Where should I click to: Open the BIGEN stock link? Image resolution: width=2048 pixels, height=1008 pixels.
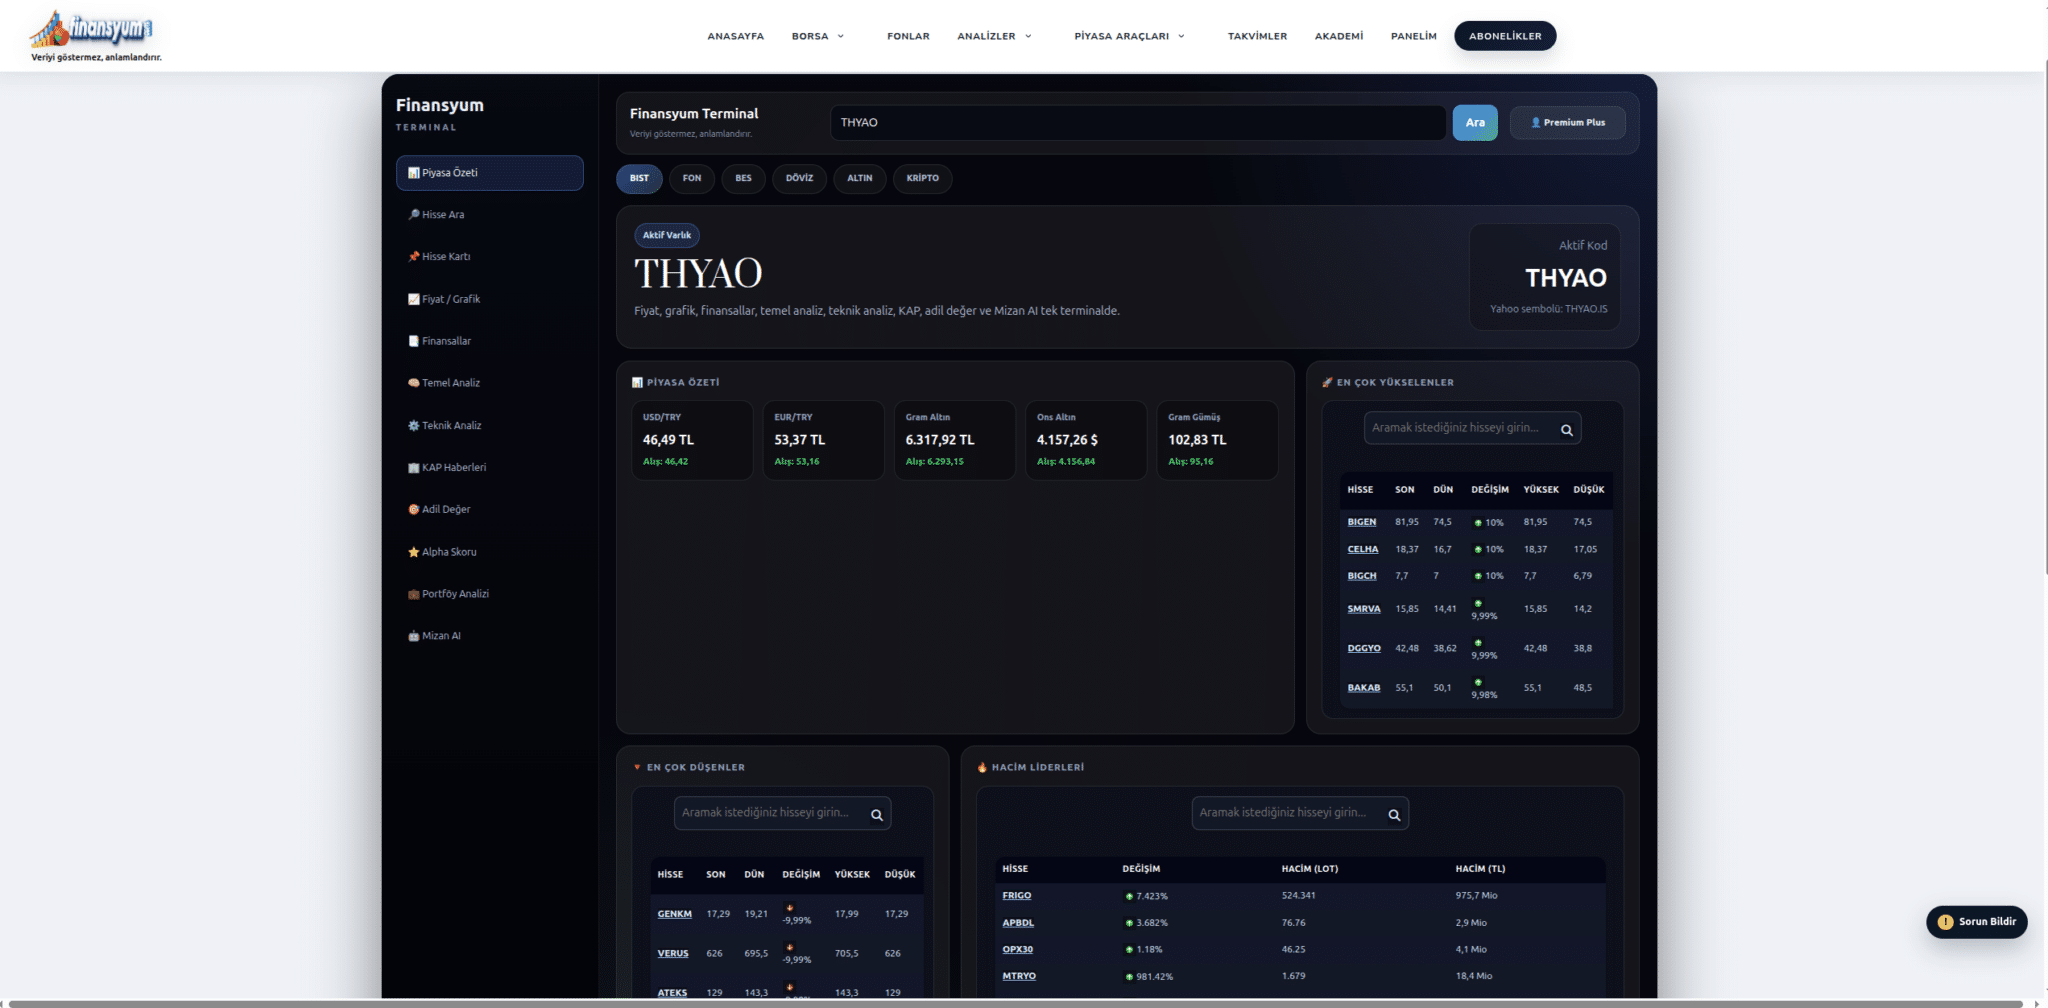(x=1361, y=522)
